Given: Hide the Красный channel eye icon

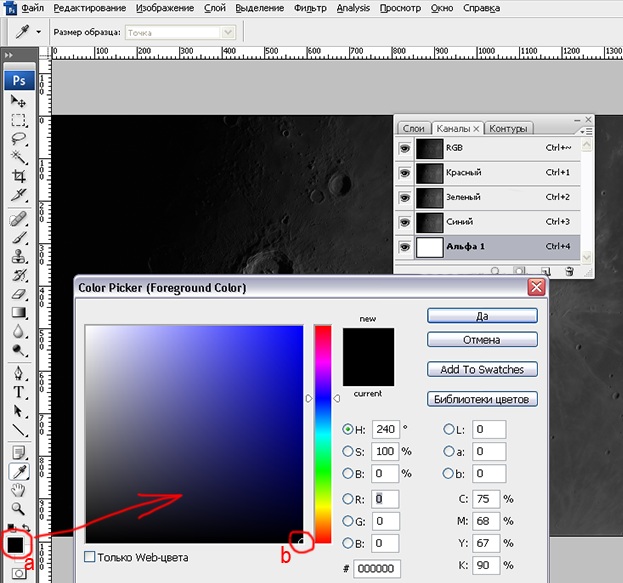Looking at the screenshot, I should click(x=404, y=173).
